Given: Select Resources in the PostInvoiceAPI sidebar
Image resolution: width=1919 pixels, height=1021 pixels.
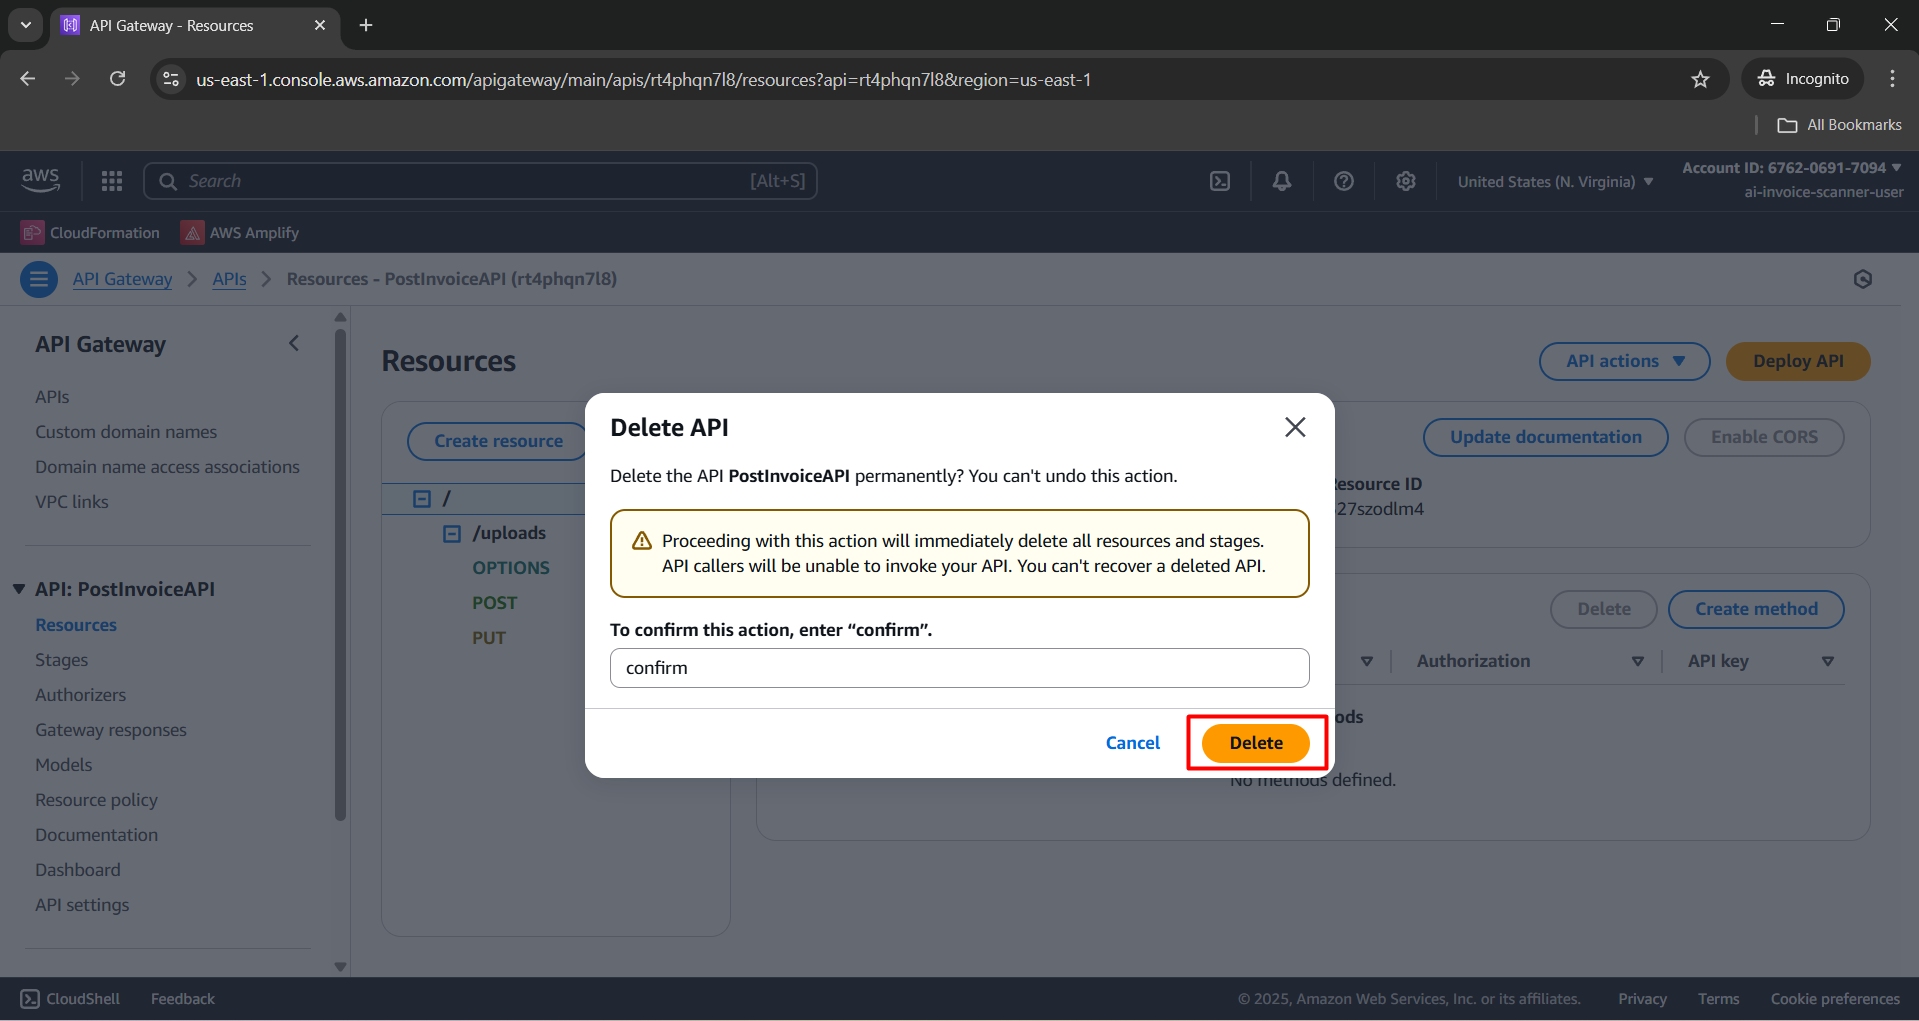Looking at the screenshot, I should coord(75,624).
